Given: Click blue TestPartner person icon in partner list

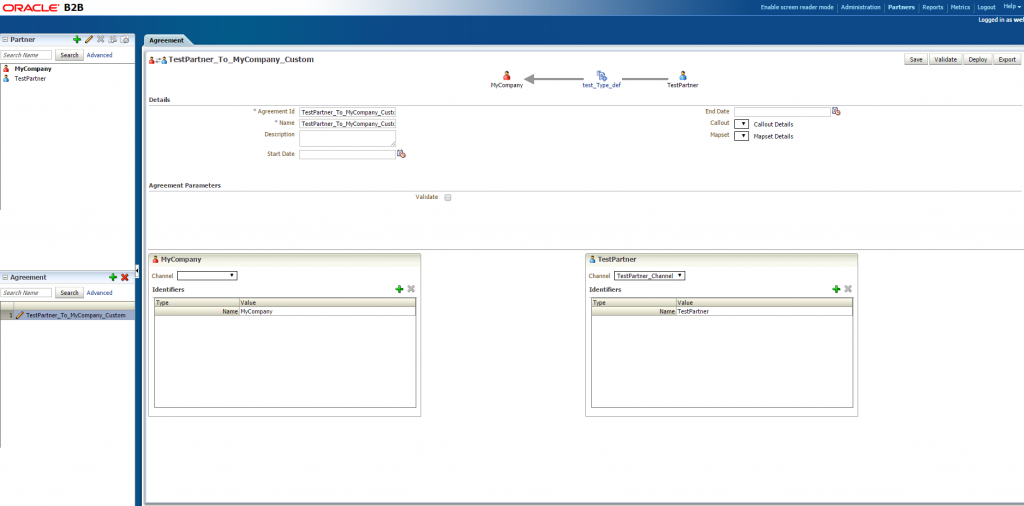Looking at the screenshot, I should coord(7,78).
